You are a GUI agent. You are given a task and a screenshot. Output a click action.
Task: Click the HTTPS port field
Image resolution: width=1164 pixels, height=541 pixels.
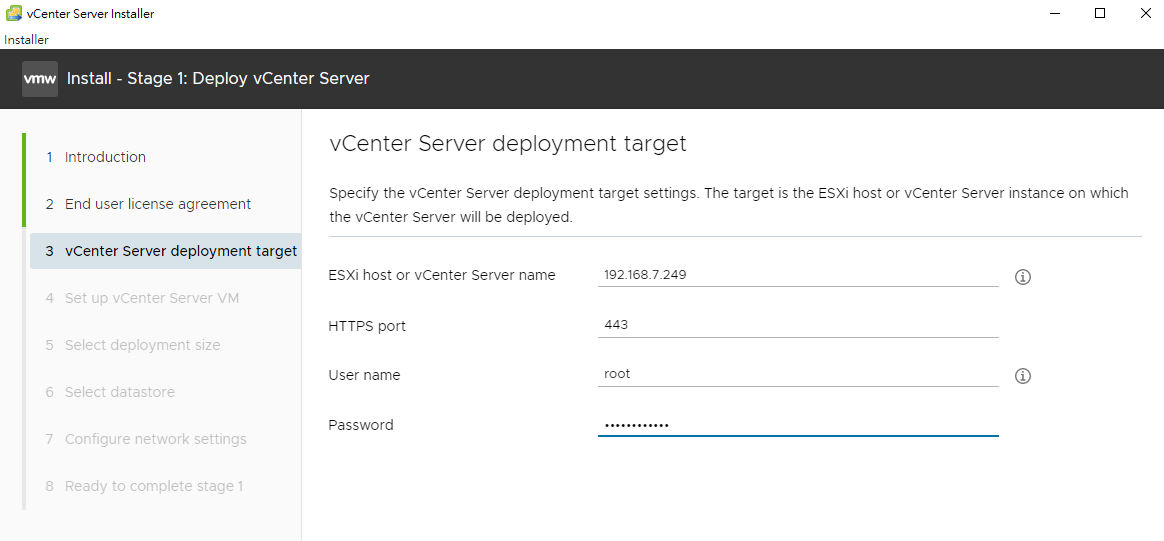point(798,325)
